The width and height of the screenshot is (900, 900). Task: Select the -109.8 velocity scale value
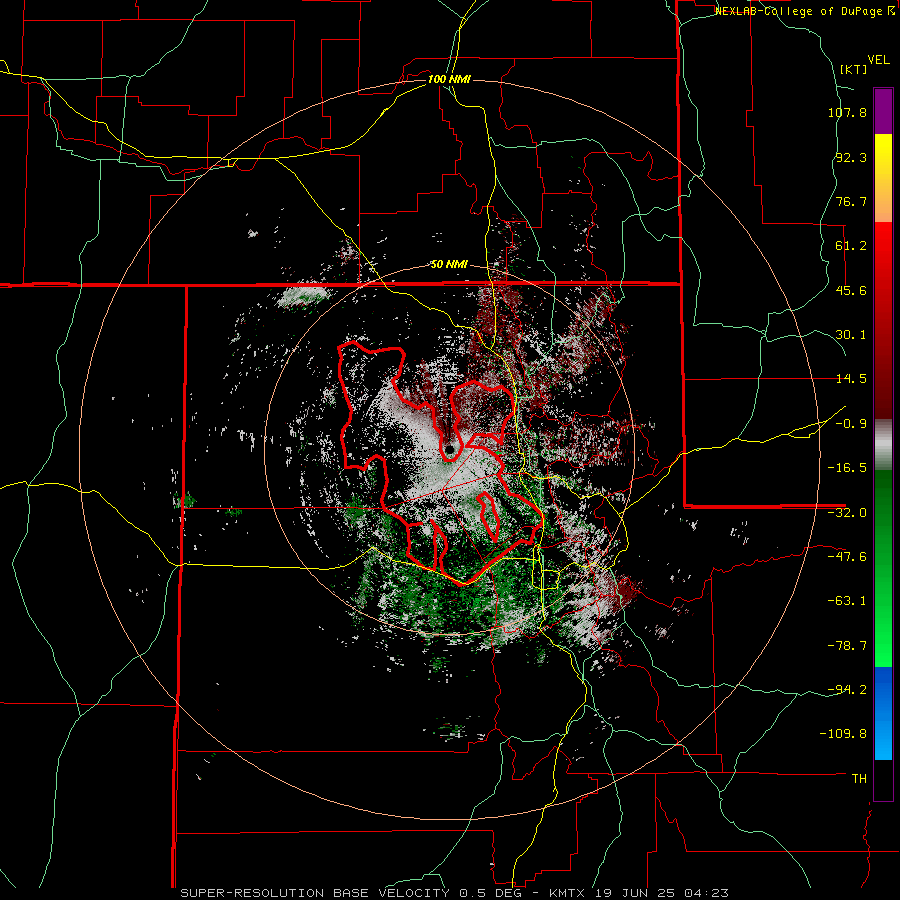click(x=844, y=734)
